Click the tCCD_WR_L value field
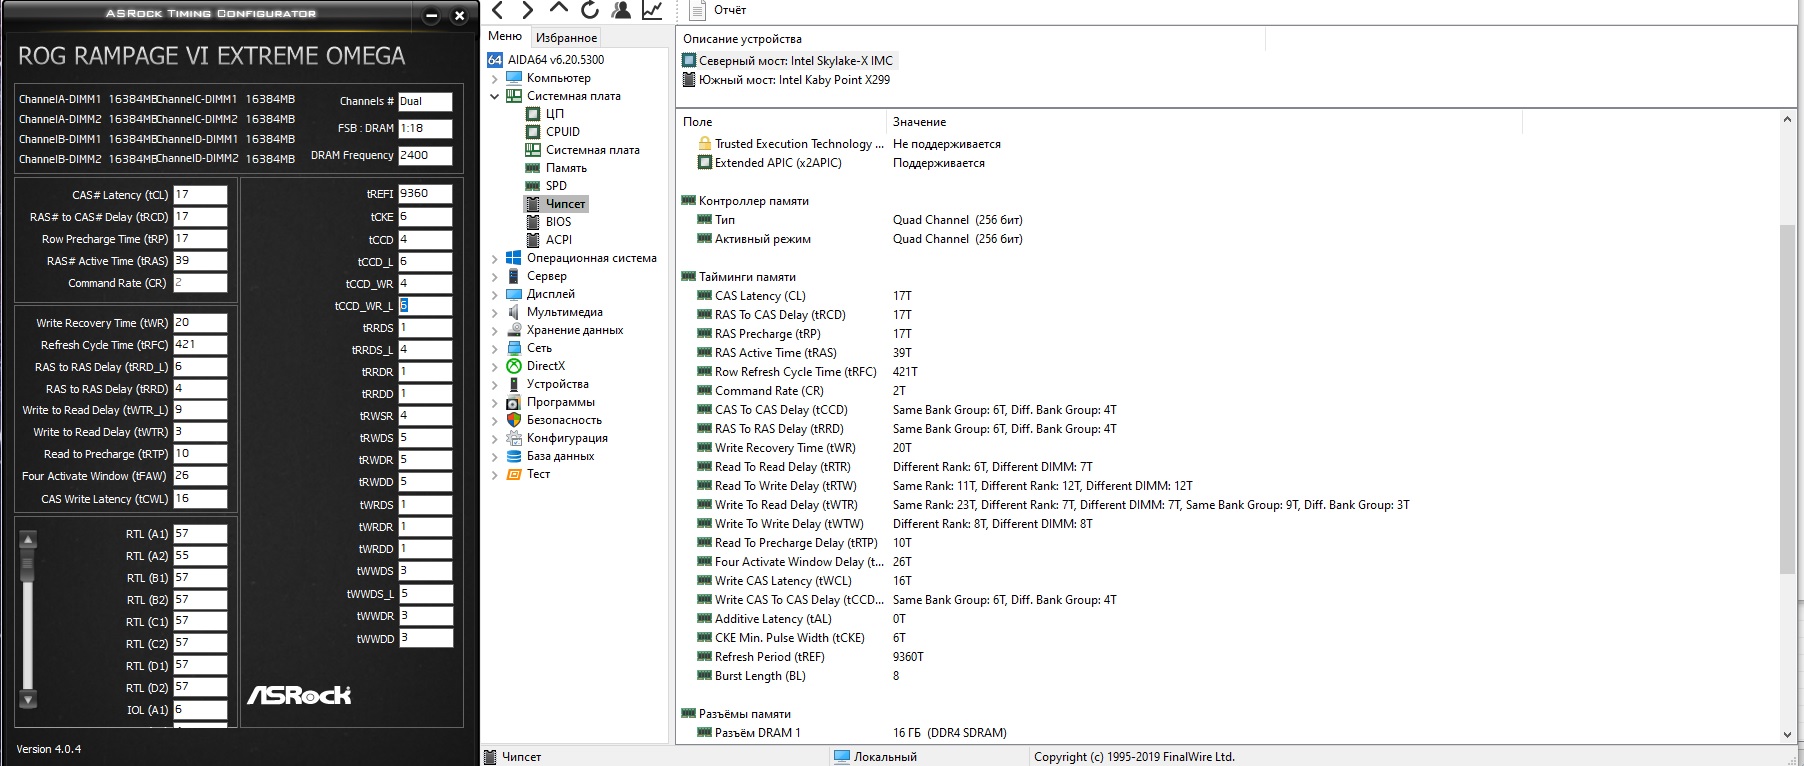The height and width of the screenshot is (766, 1804). point(425,306)
